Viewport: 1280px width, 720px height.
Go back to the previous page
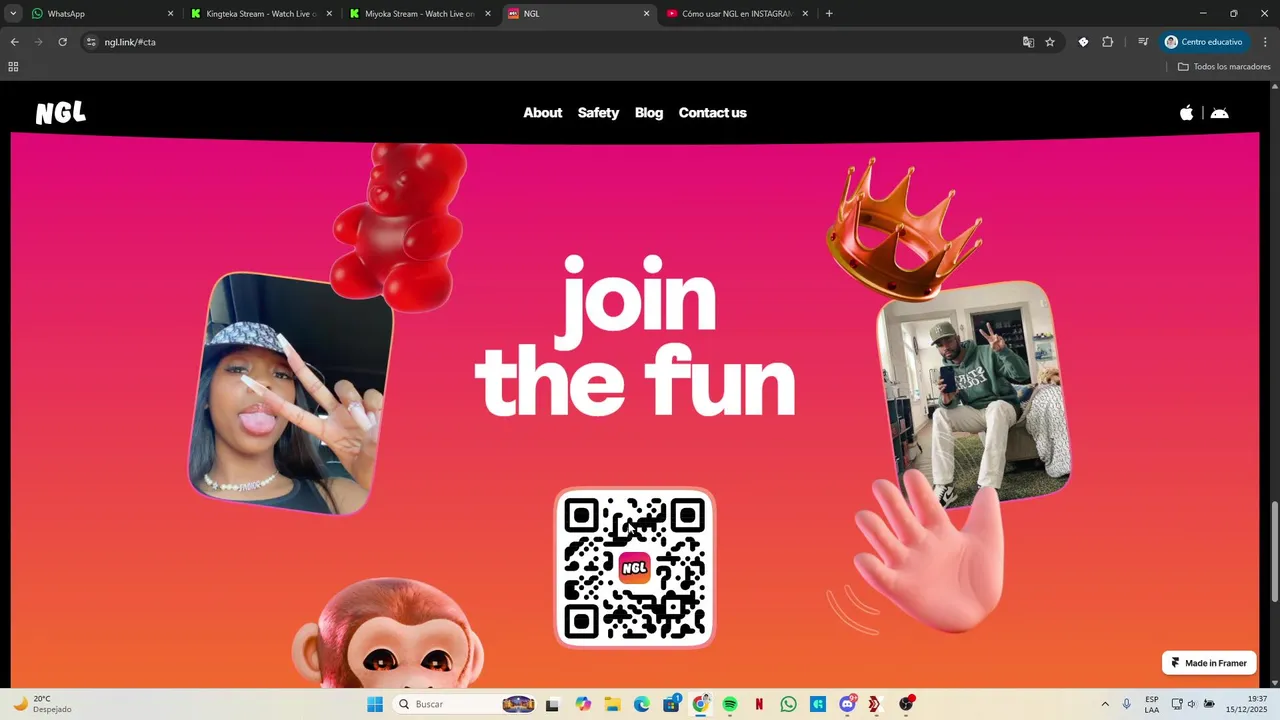click(14, 42)
